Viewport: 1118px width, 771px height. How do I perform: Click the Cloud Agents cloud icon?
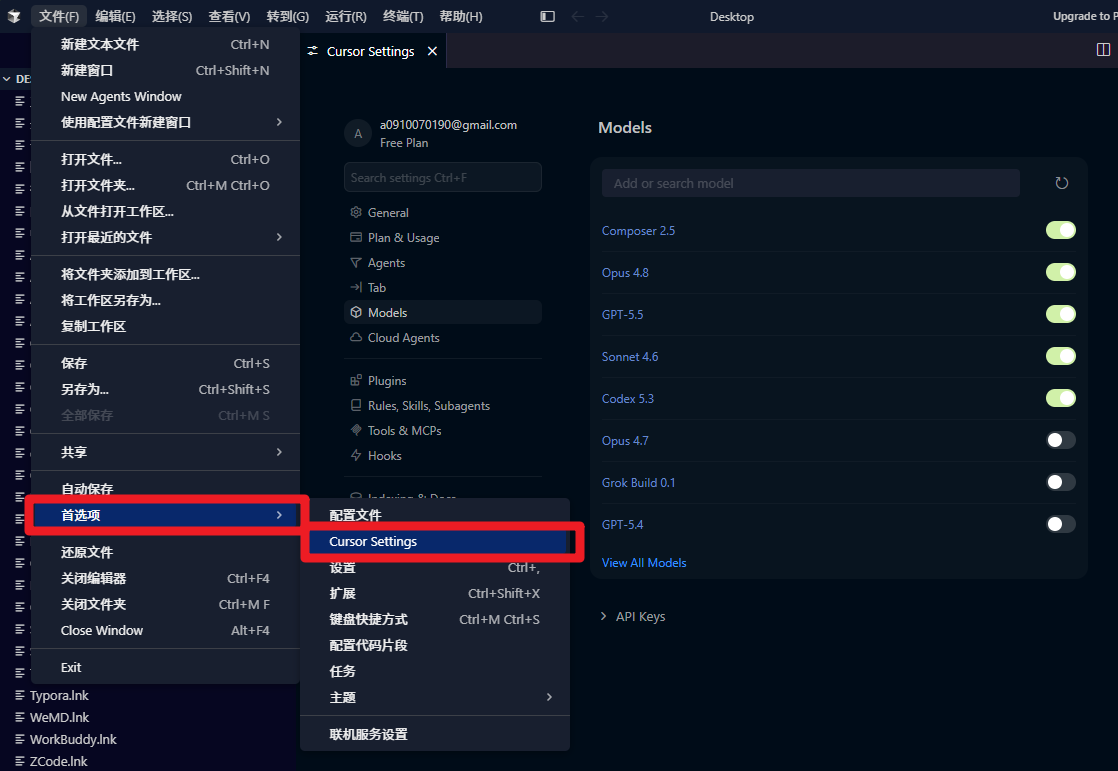(356, 337)
